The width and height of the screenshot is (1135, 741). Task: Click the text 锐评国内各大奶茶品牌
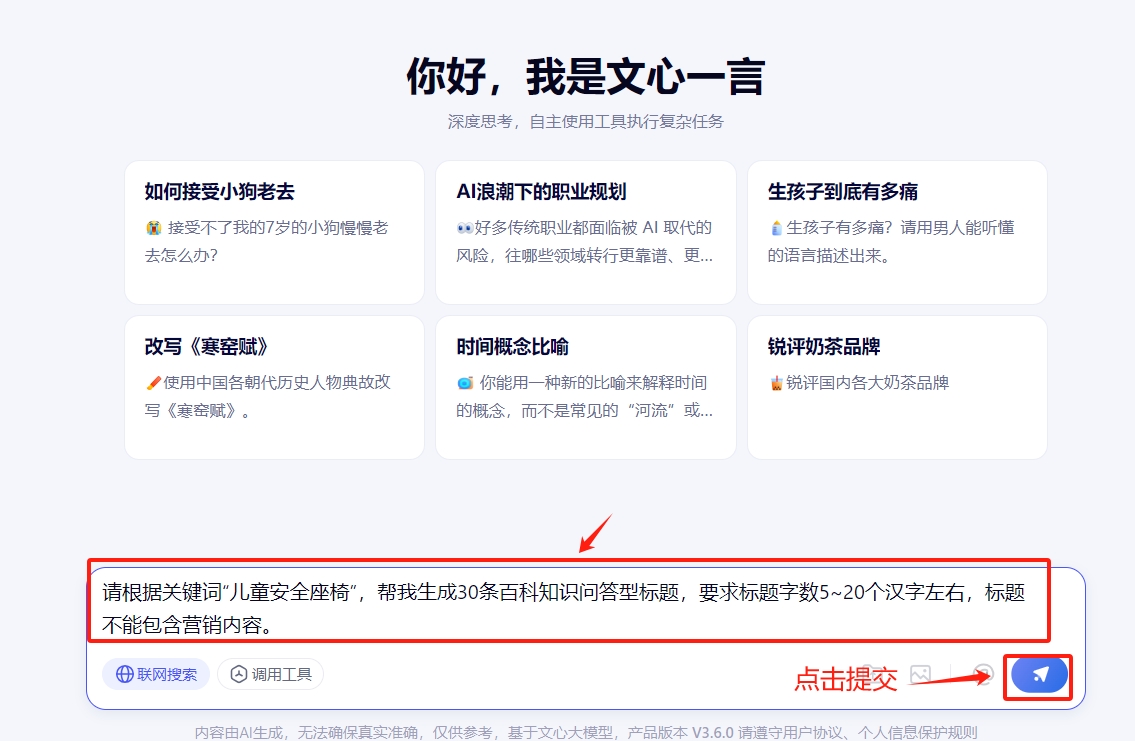[x=867, y=383]
